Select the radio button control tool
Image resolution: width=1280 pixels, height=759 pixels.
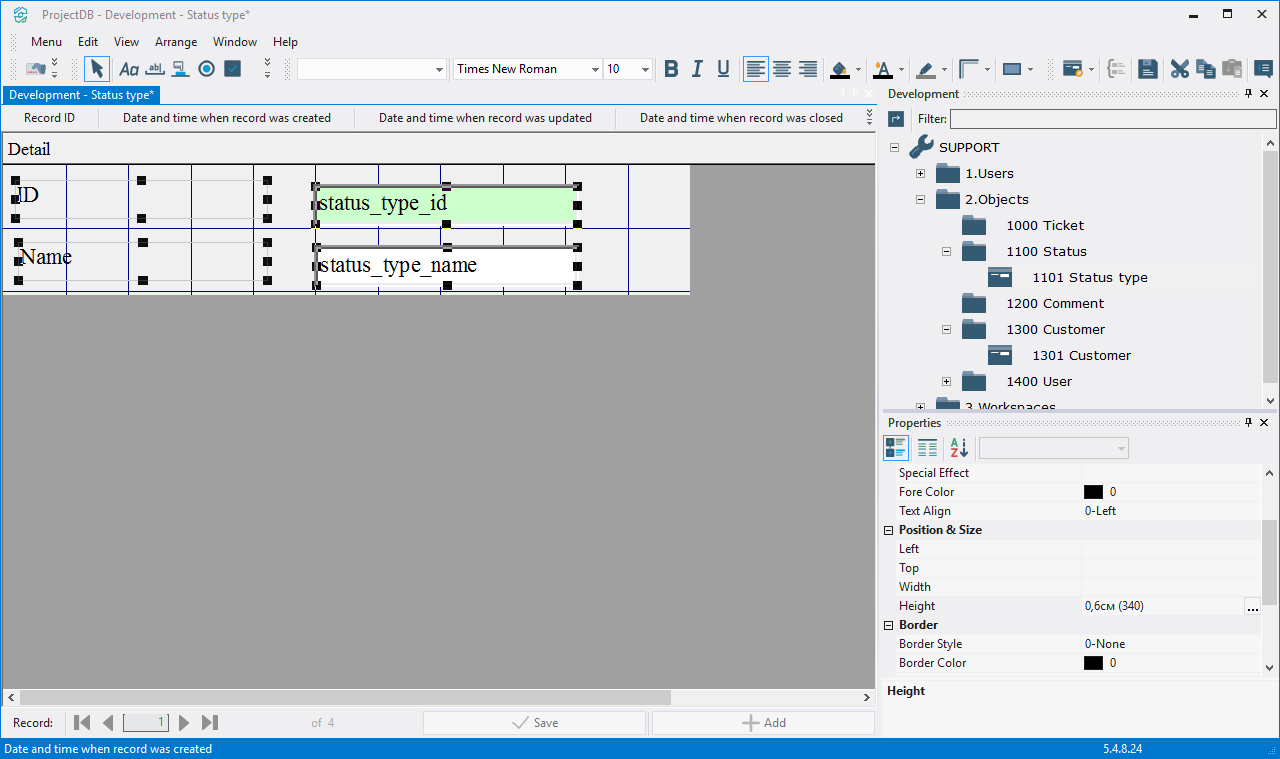tap(206, 69)
